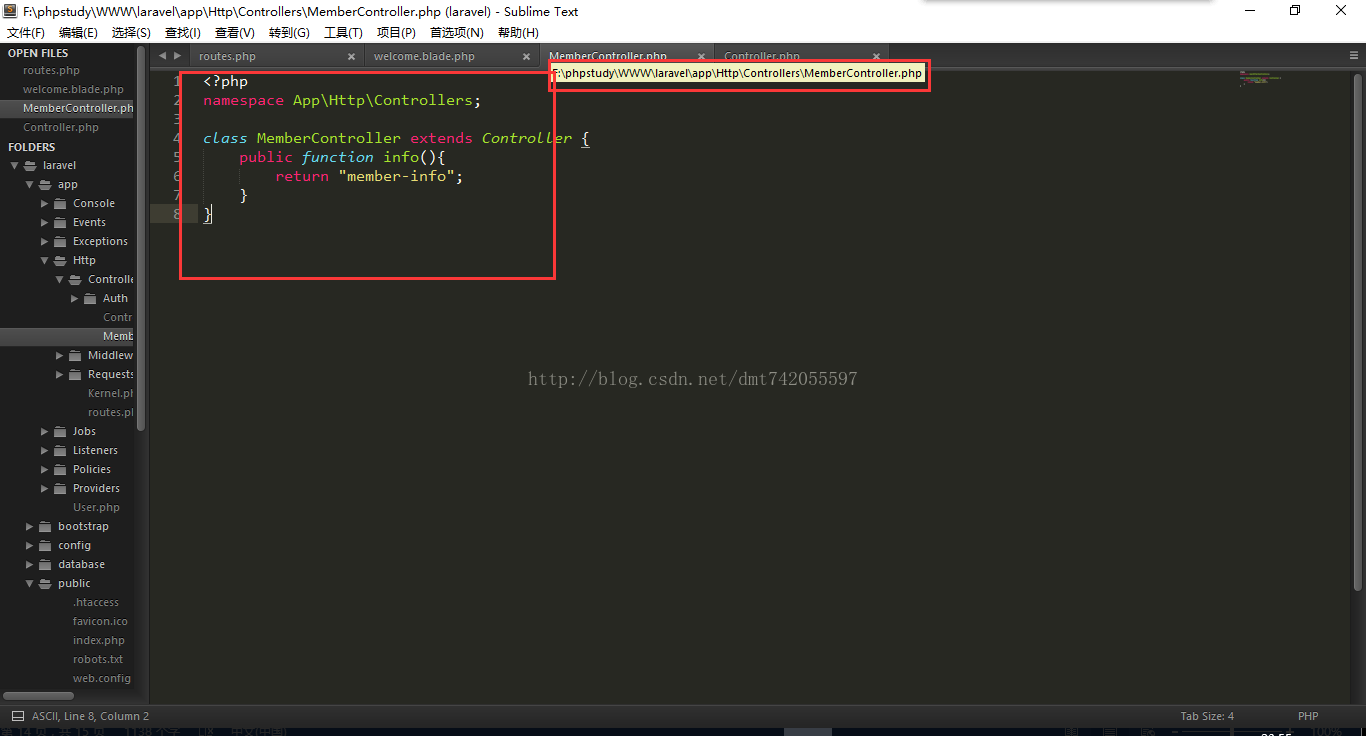Open the 查找(I) menu
This screenshot has height=736, width=1366.
182,33
